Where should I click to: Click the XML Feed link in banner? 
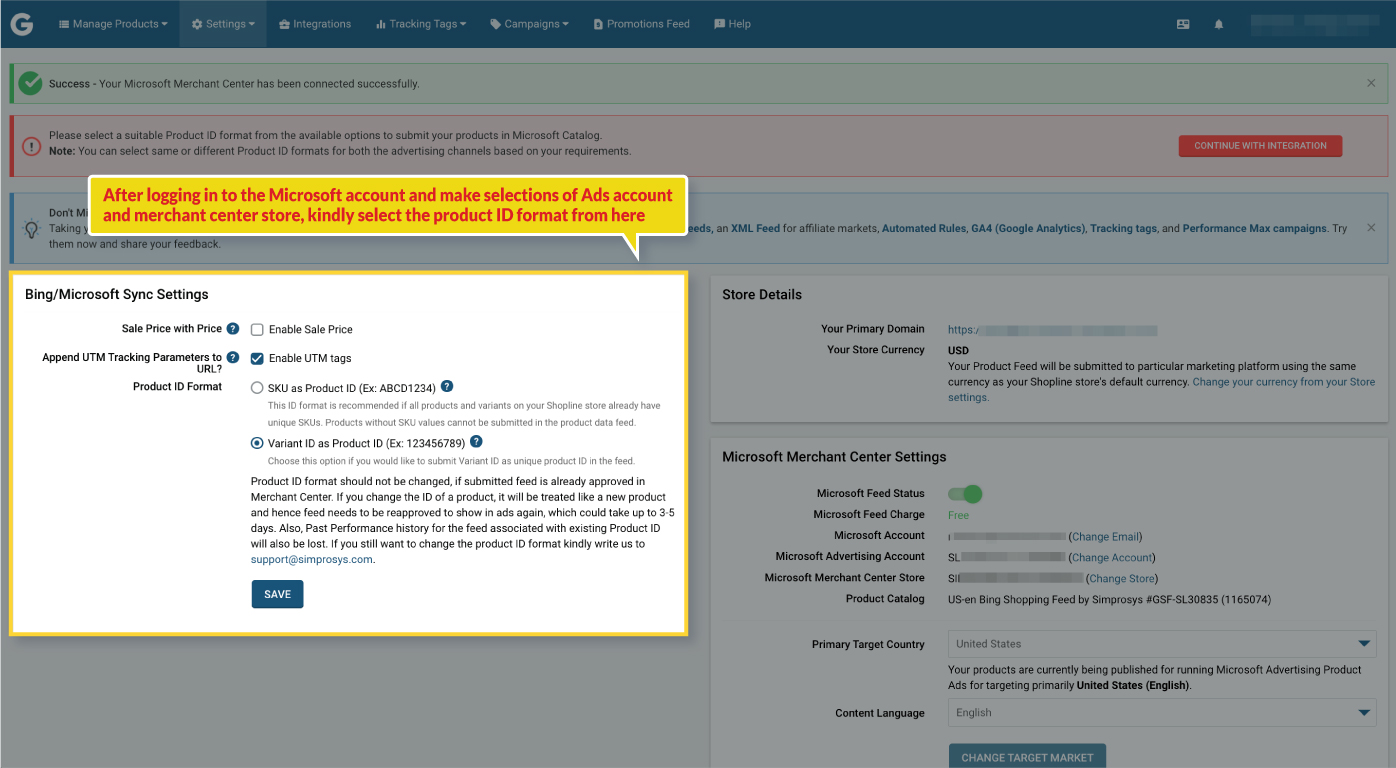click(x=755, y=229)
